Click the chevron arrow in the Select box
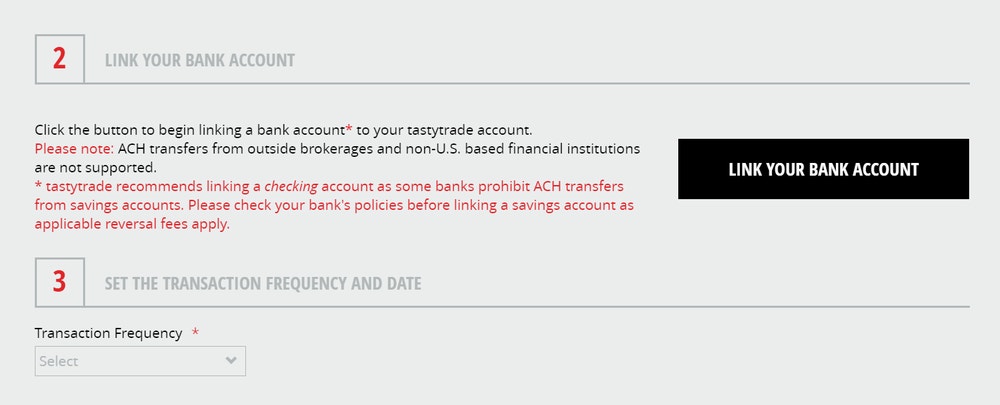1000x405 pixels. 231,361
